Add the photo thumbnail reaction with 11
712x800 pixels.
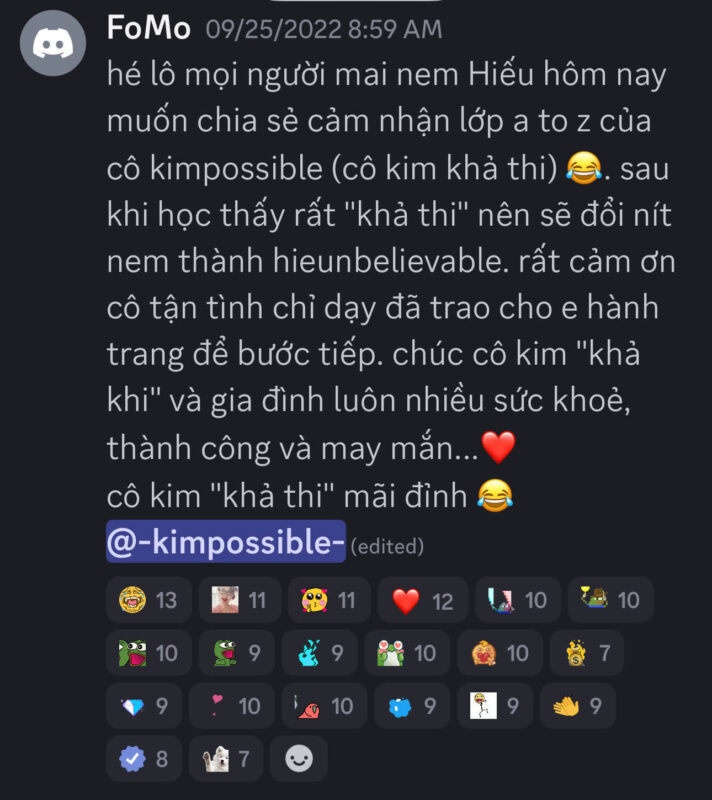pyautogui.click(x=240, y=600)
